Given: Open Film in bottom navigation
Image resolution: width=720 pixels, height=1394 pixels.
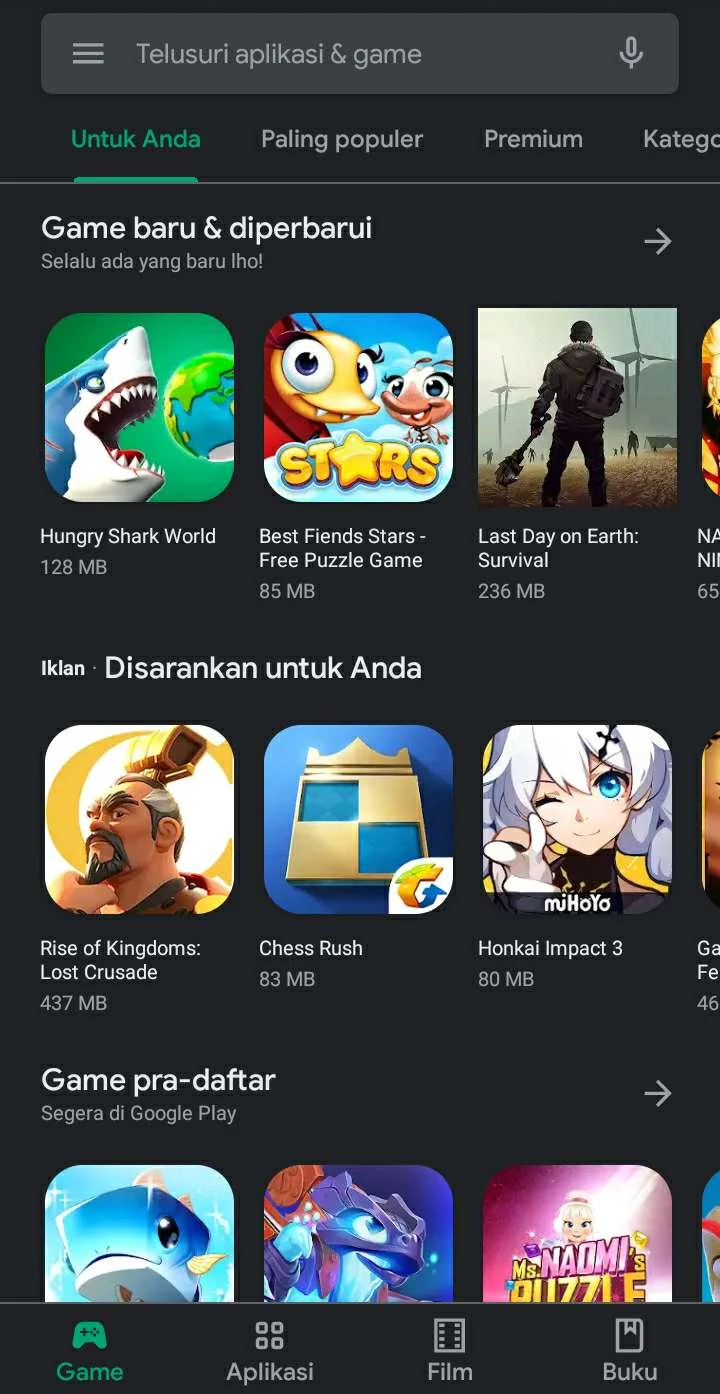Looking at the screenshot, I should click(450, 1351).
